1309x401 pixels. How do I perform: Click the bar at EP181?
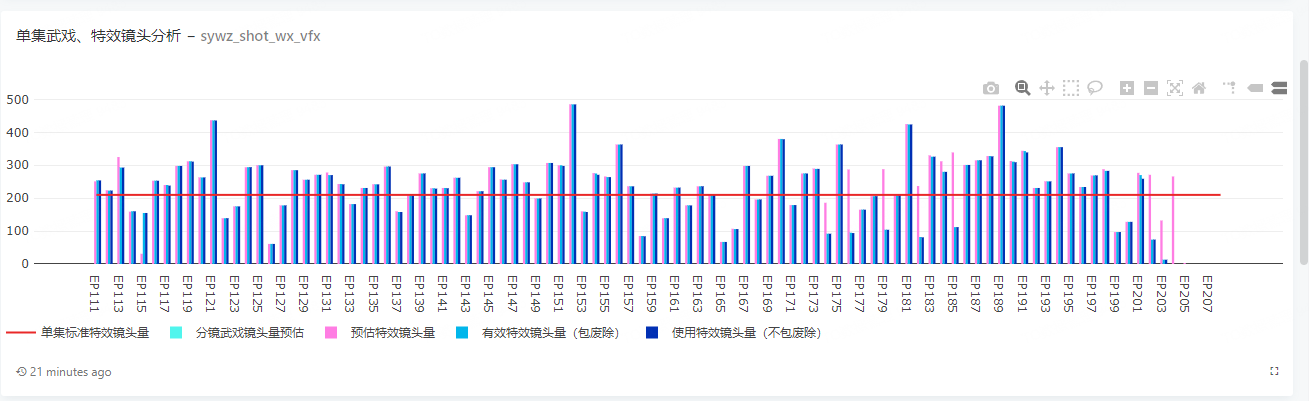pyautogui.click(x=909, y=194)
